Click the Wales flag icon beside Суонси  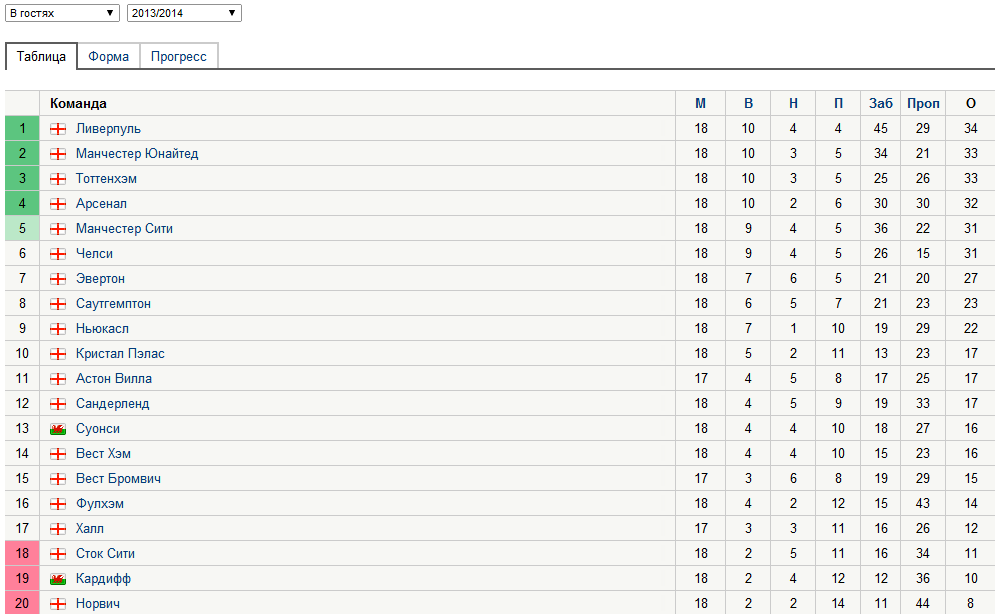(60, 428)
